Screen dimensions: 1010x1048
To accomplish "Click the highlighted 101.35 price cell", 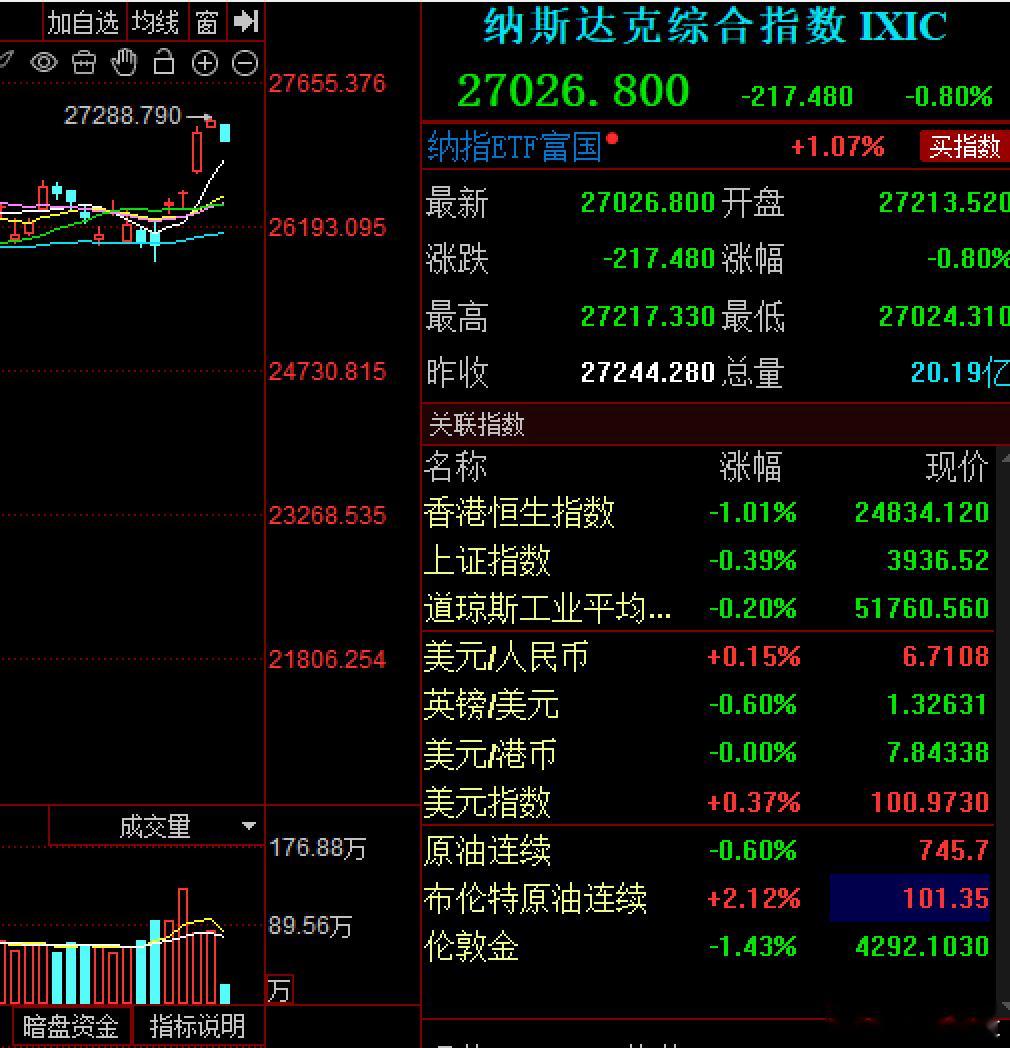I will pos(910,898).
